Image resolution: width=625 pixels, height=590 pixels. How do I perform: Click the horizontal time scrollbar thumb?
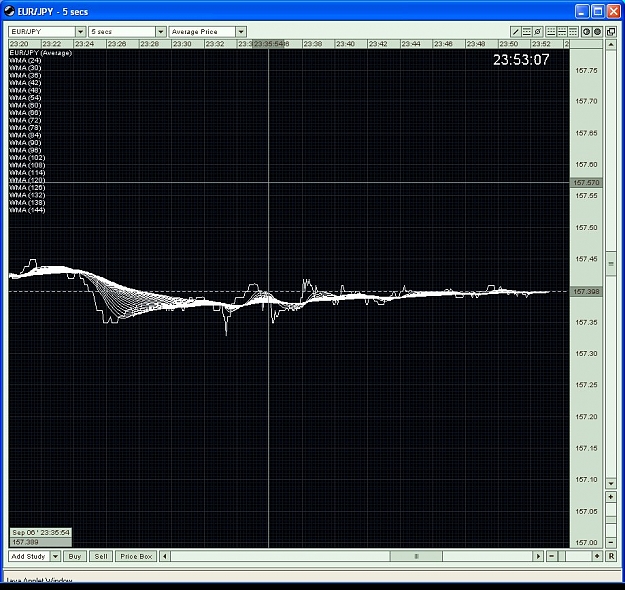(416, 556)
